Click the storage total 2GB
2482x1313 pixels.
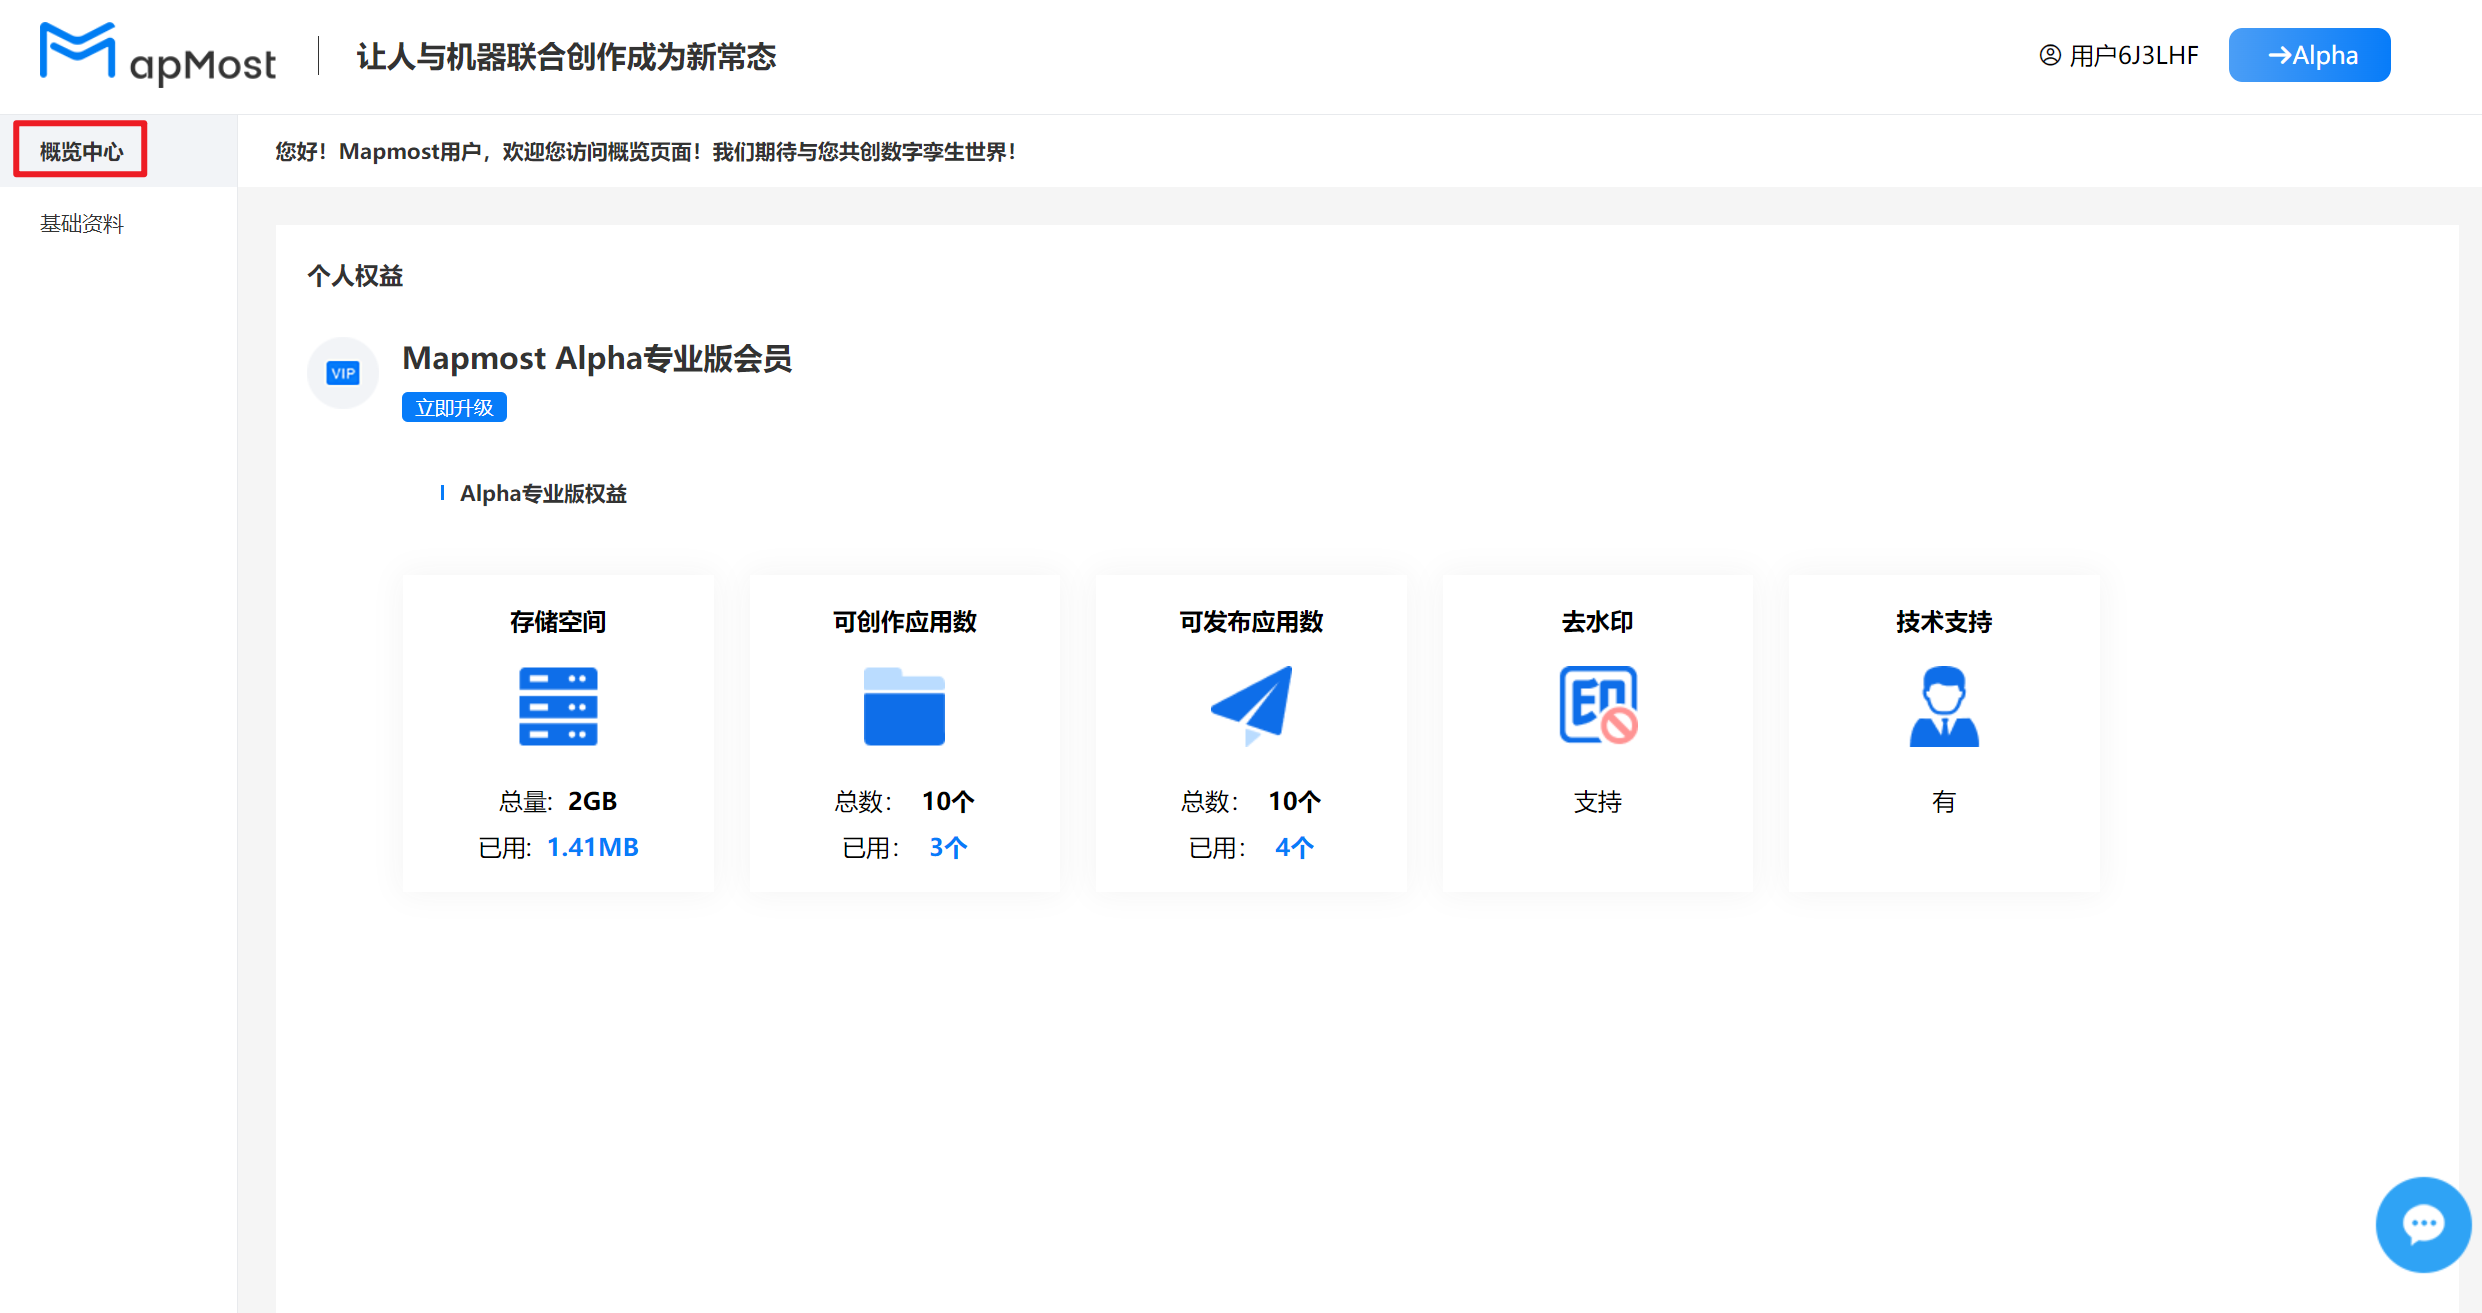[592, 801]
